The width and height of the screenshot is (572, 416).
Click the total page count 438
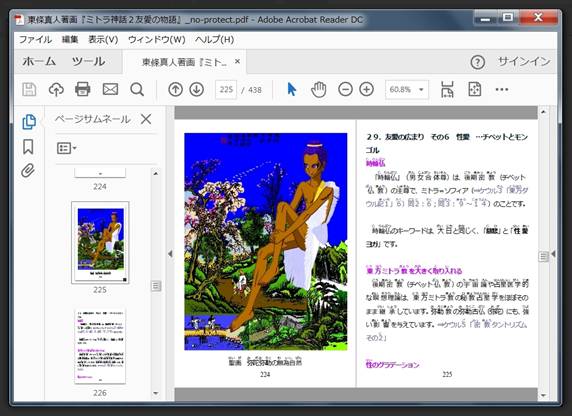coord(255,90)
